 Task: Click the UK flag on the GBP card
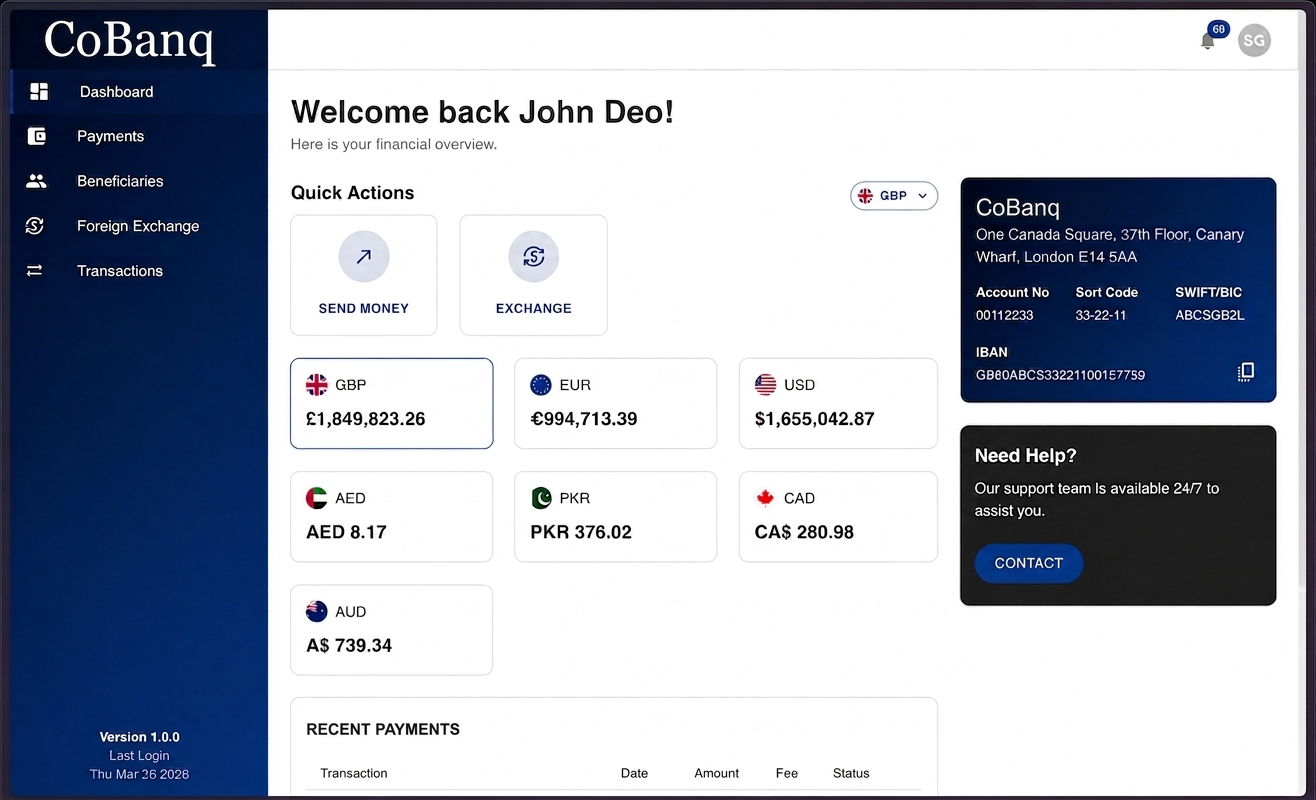317,384
